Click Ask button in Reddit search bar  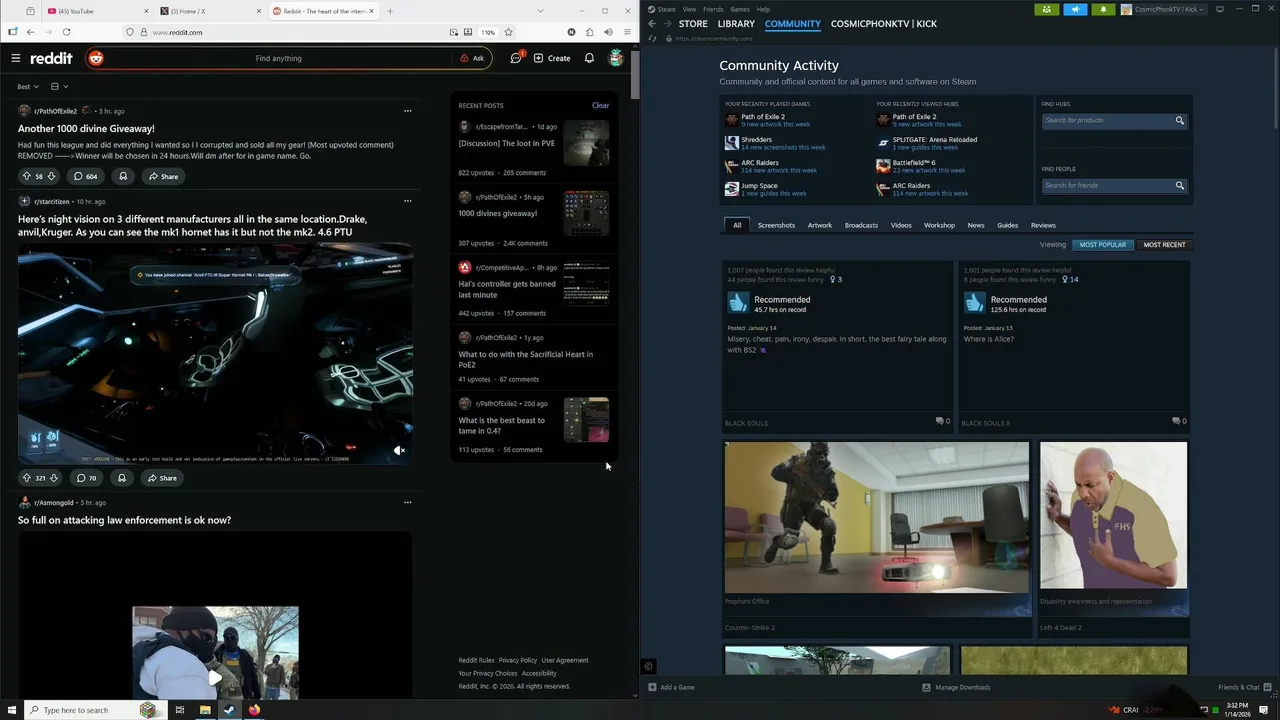(x=472, y=58)
